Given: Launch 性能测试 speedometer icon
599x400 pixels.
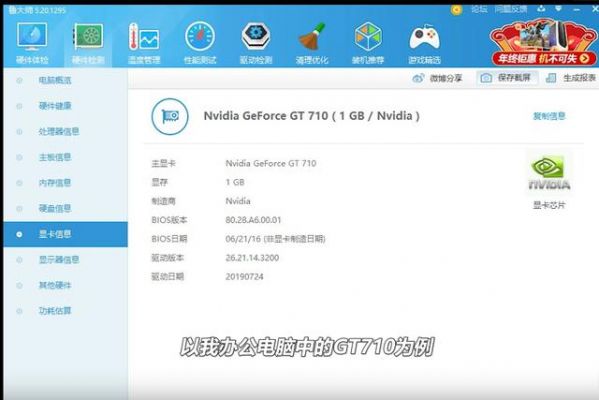Looking at the screenshot, I should pyautogui.click(x=200, y=36).
